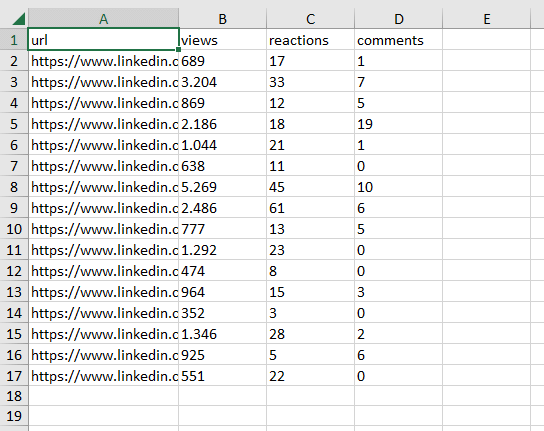Screen dimensions: 544x431
Task: Select row 10 header
Action: (14, 229)
